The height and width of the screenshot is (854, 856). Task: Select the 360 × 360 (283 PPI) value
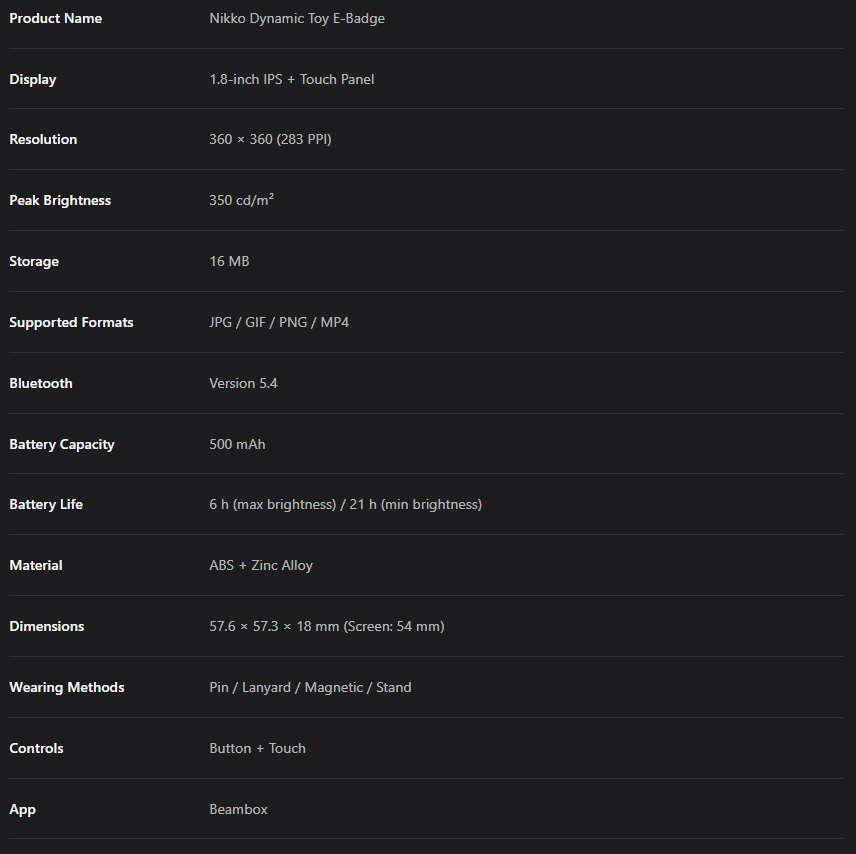(270, 139)
